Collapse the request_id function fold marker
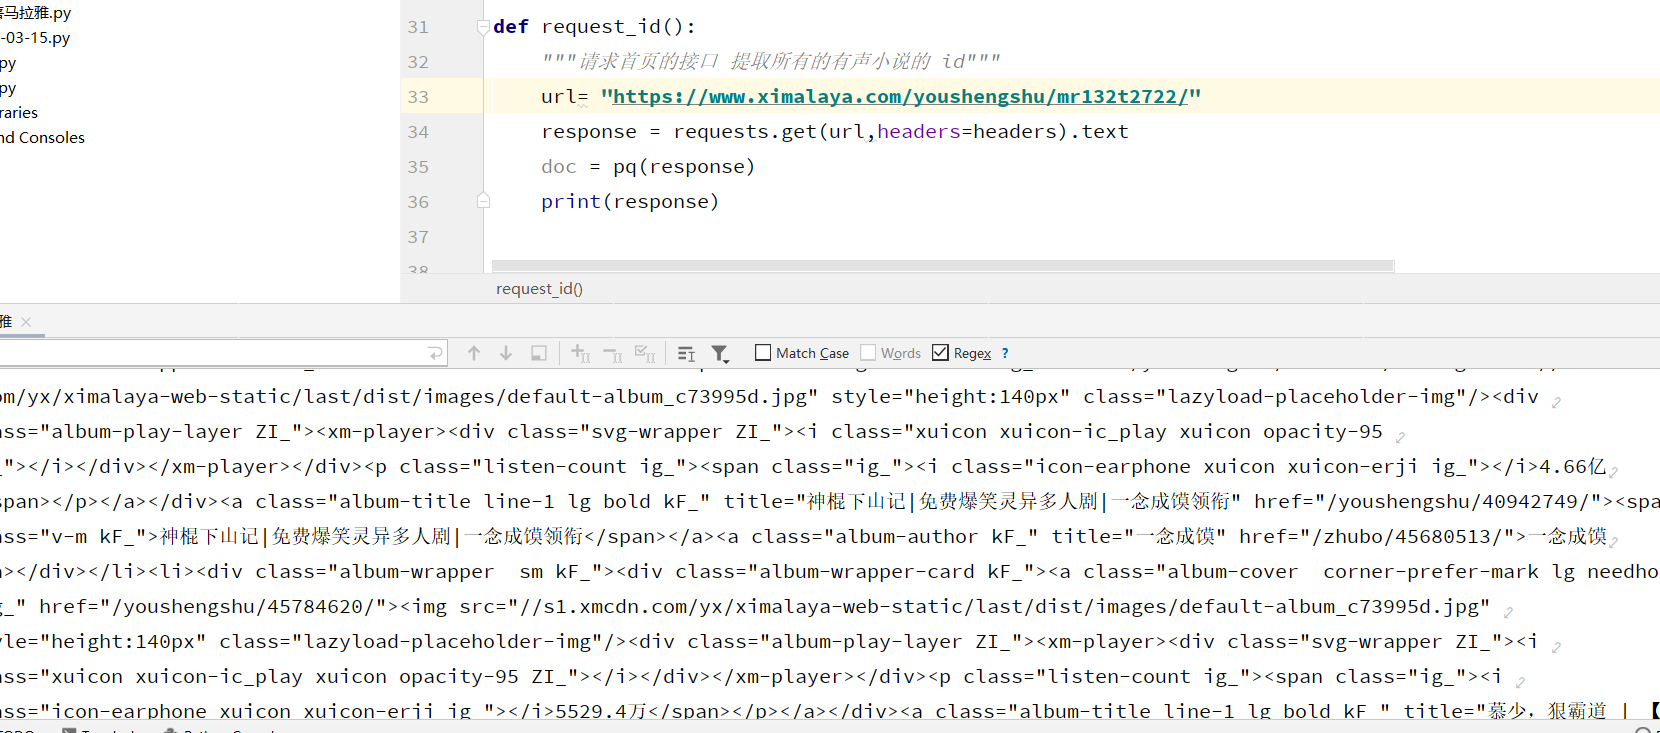Image resolution: width=1660 pixels, height=733 pixels. [483, 27]
